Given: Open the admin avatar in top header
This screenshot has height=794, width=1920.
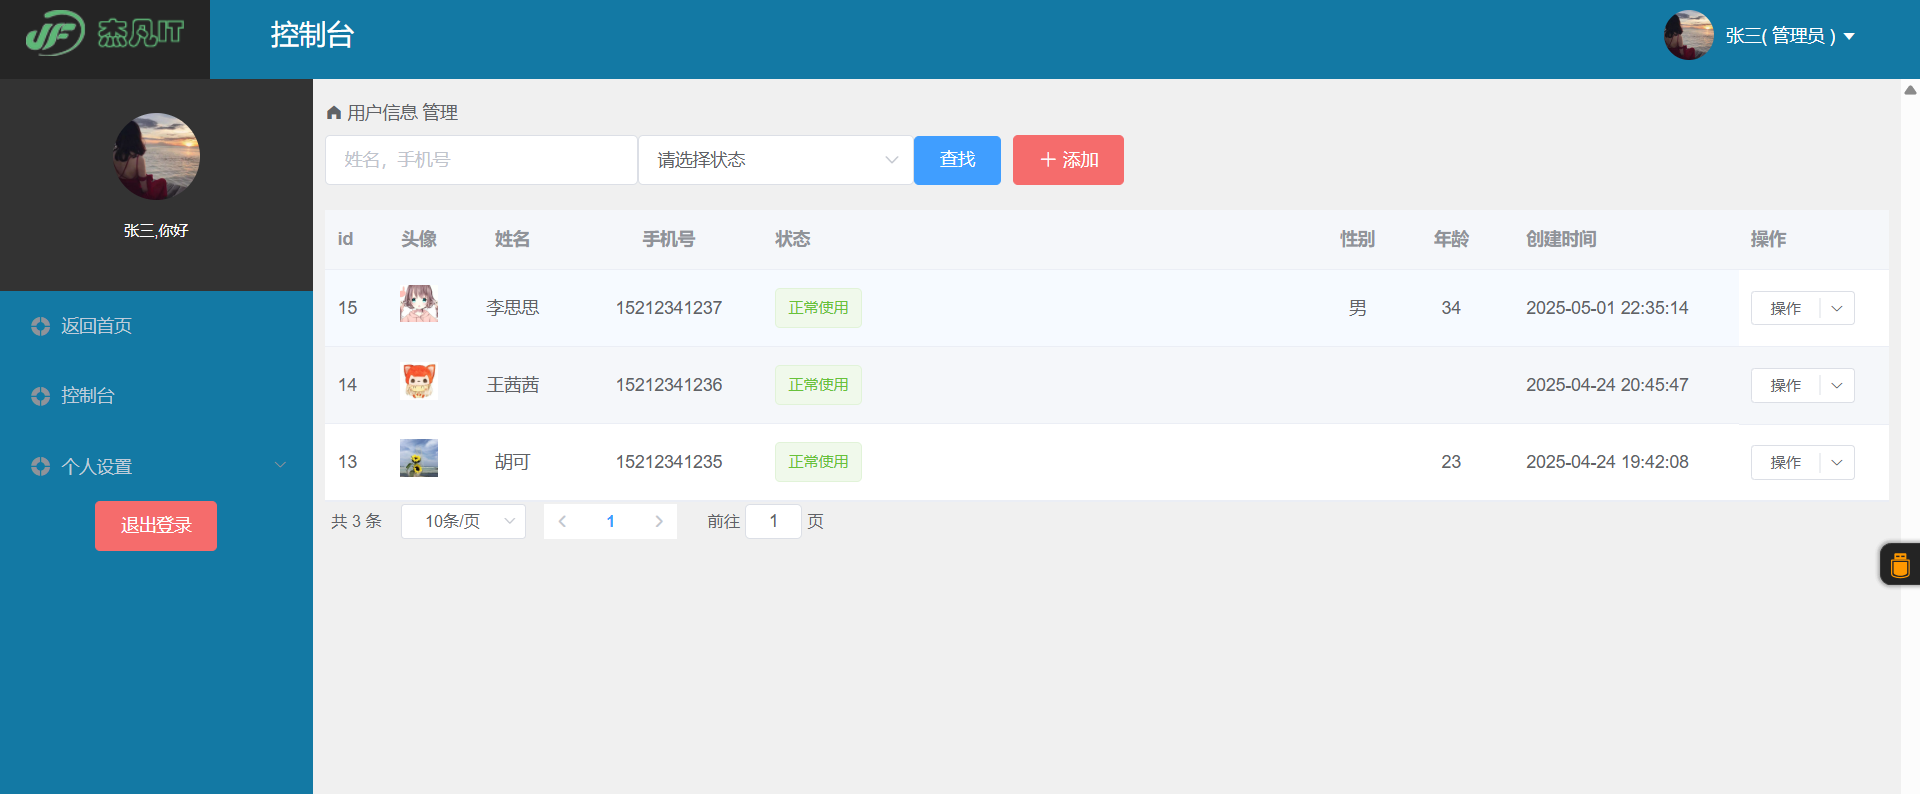Looking at the screenshot, I should pos(1689,35).
